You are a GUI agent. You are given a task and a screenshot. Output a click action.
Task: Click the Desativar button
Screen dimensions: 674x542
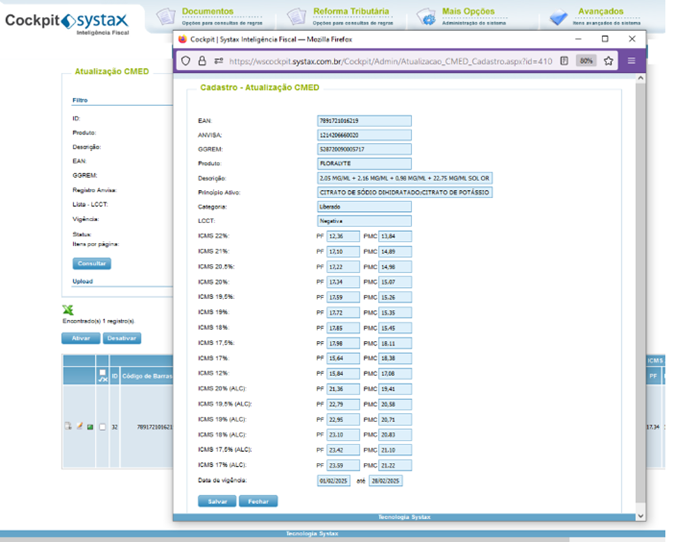tap(122, 338)
